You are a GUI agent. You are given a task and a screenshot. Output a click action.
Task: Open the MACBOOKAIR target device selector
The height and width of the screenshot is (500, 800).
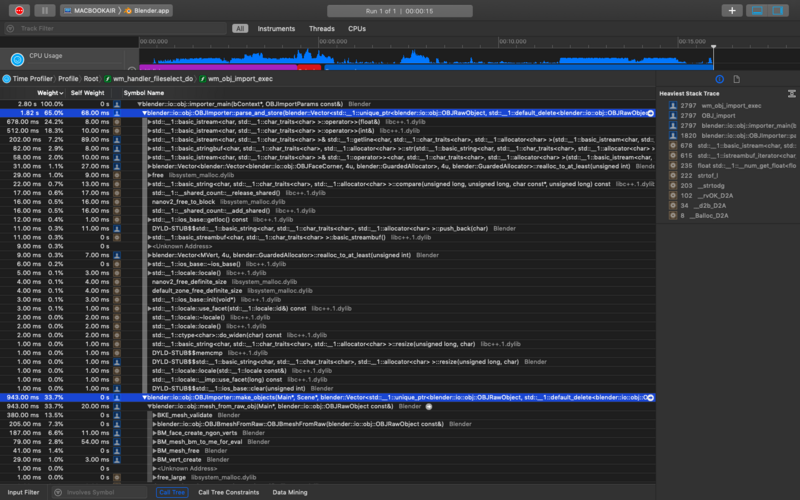[90, 10]
